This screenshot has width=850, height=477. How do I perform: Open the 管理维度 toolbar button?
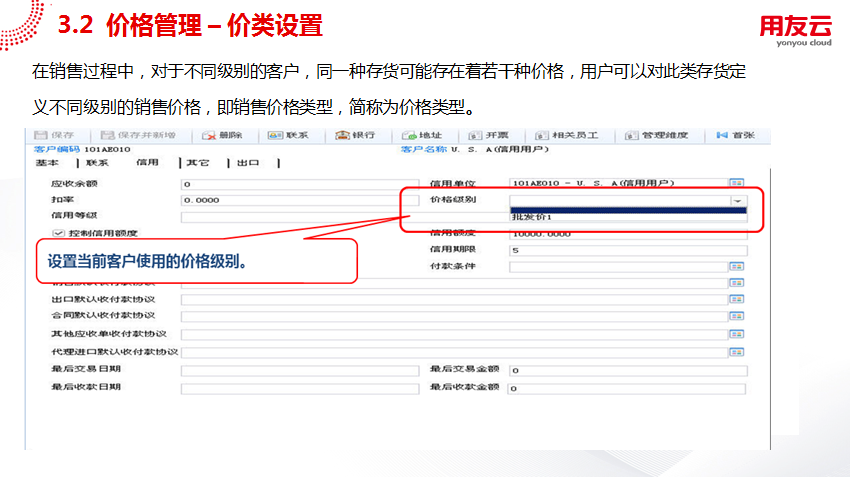tap(656, 135)
